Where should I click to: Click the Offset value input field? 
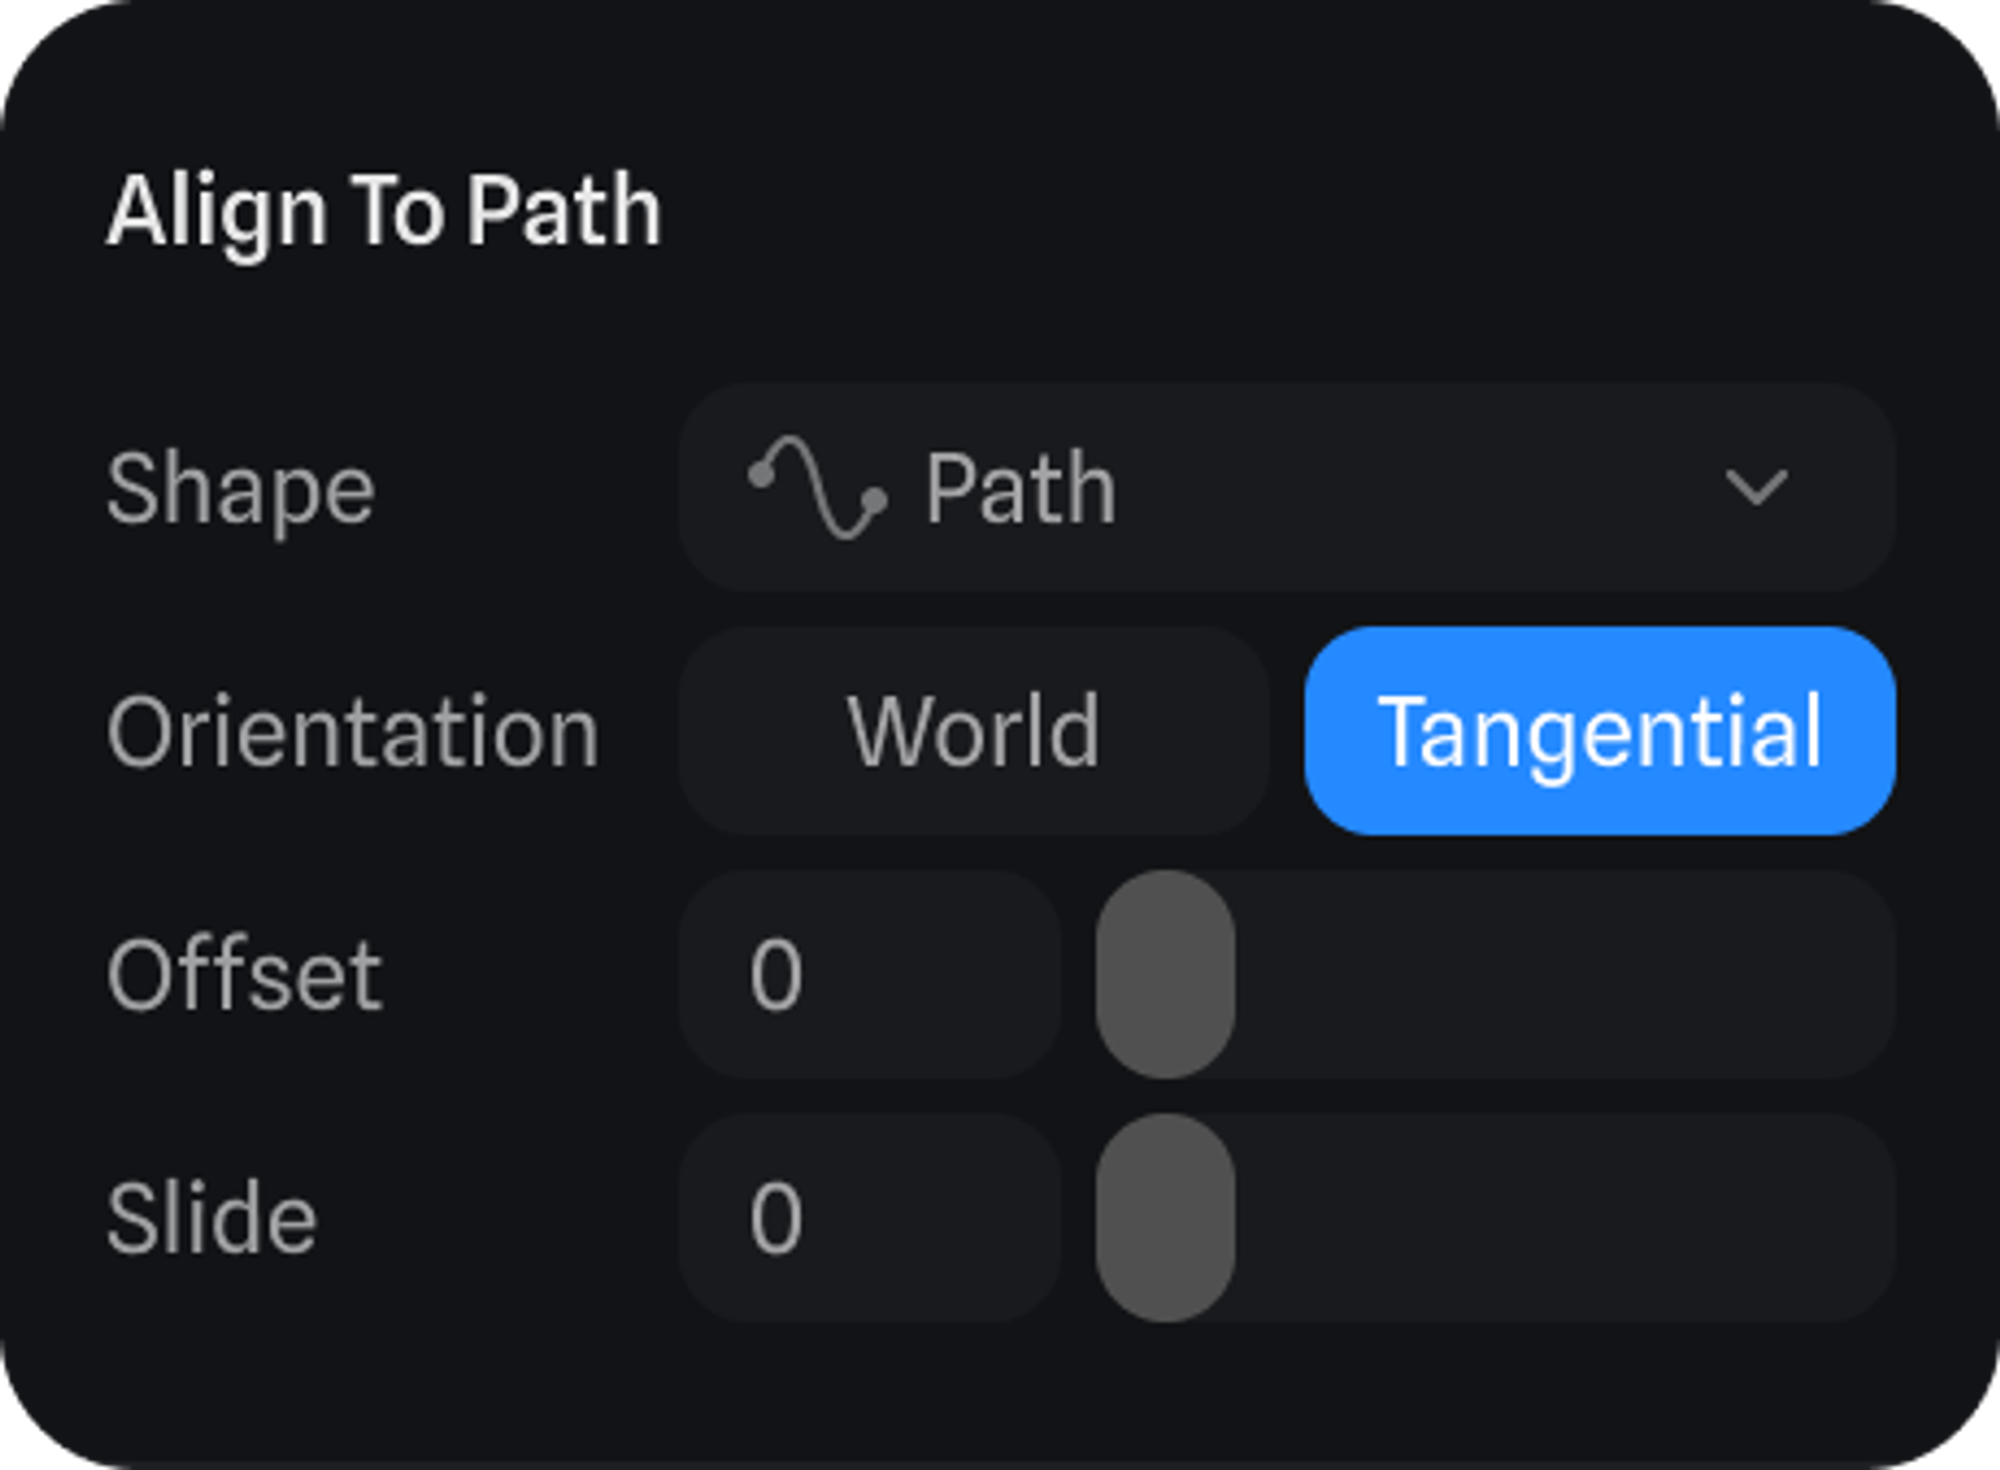click(x=868, y=975)
